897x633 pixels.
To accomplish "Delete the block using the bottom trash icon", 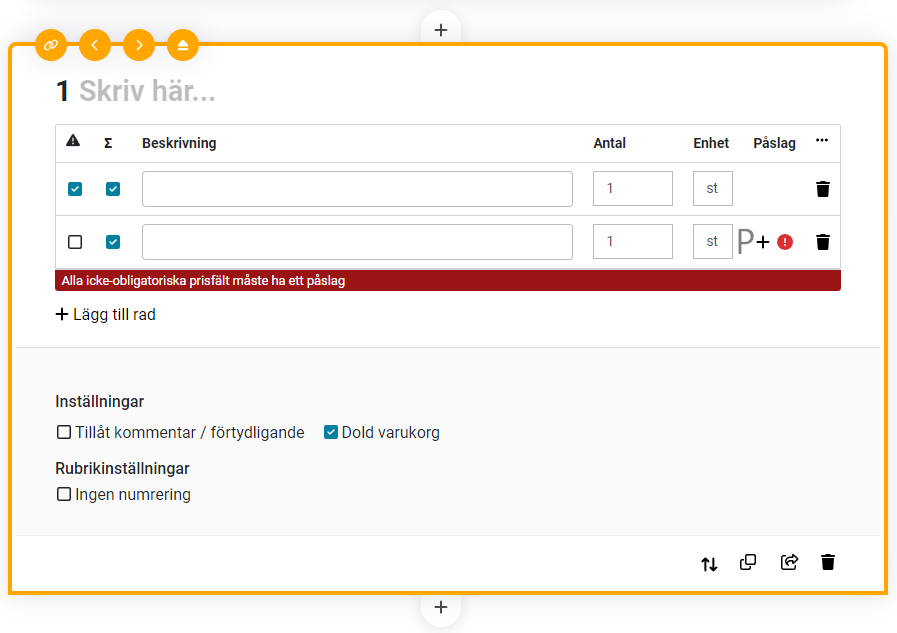I will click(x=828, y=563).
